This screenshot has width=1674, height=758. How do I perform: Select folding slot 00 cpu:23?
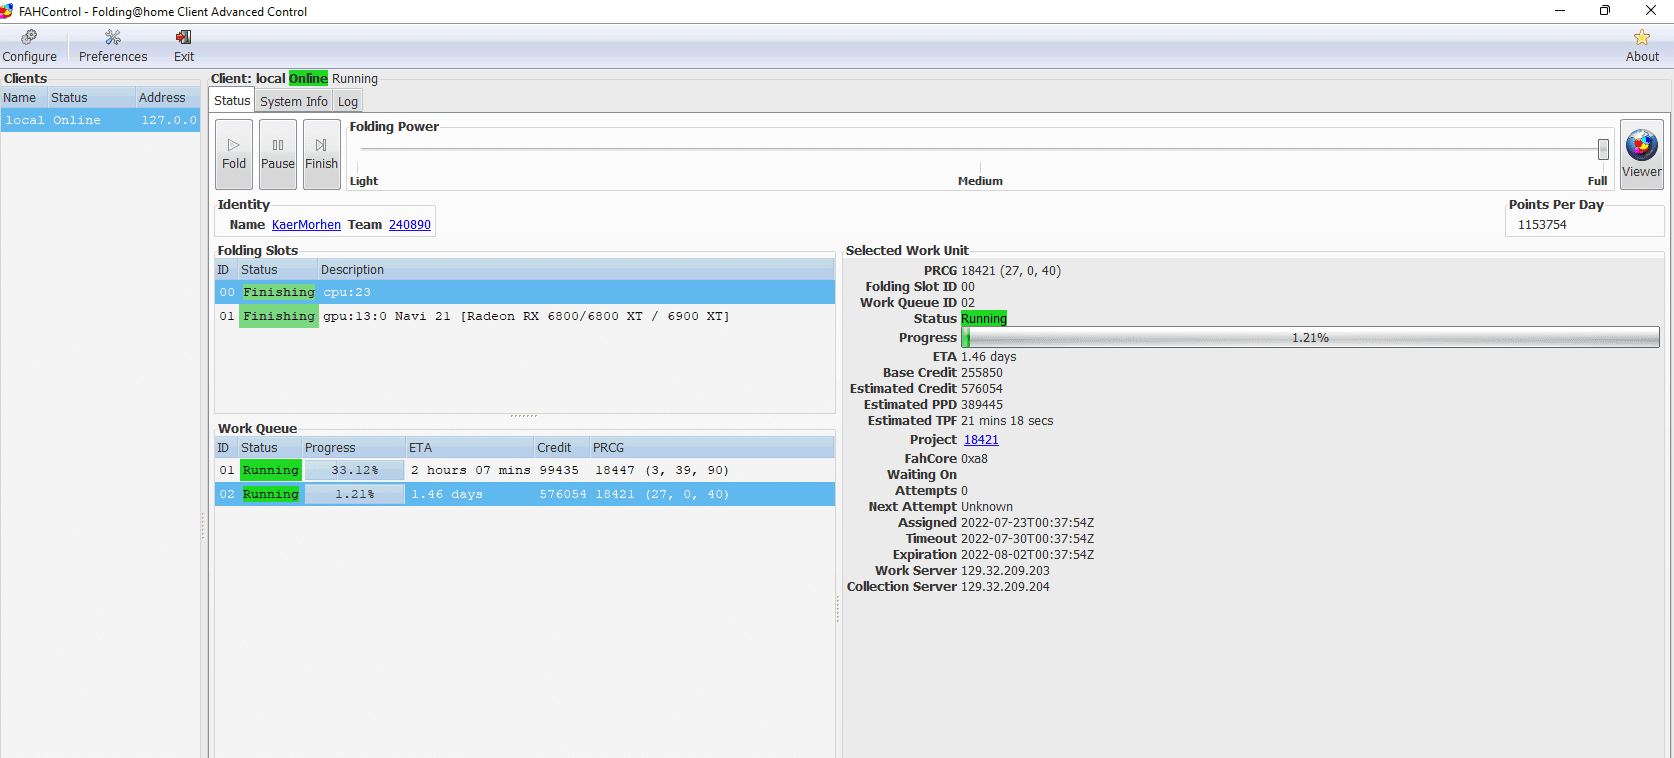[525, 292]
